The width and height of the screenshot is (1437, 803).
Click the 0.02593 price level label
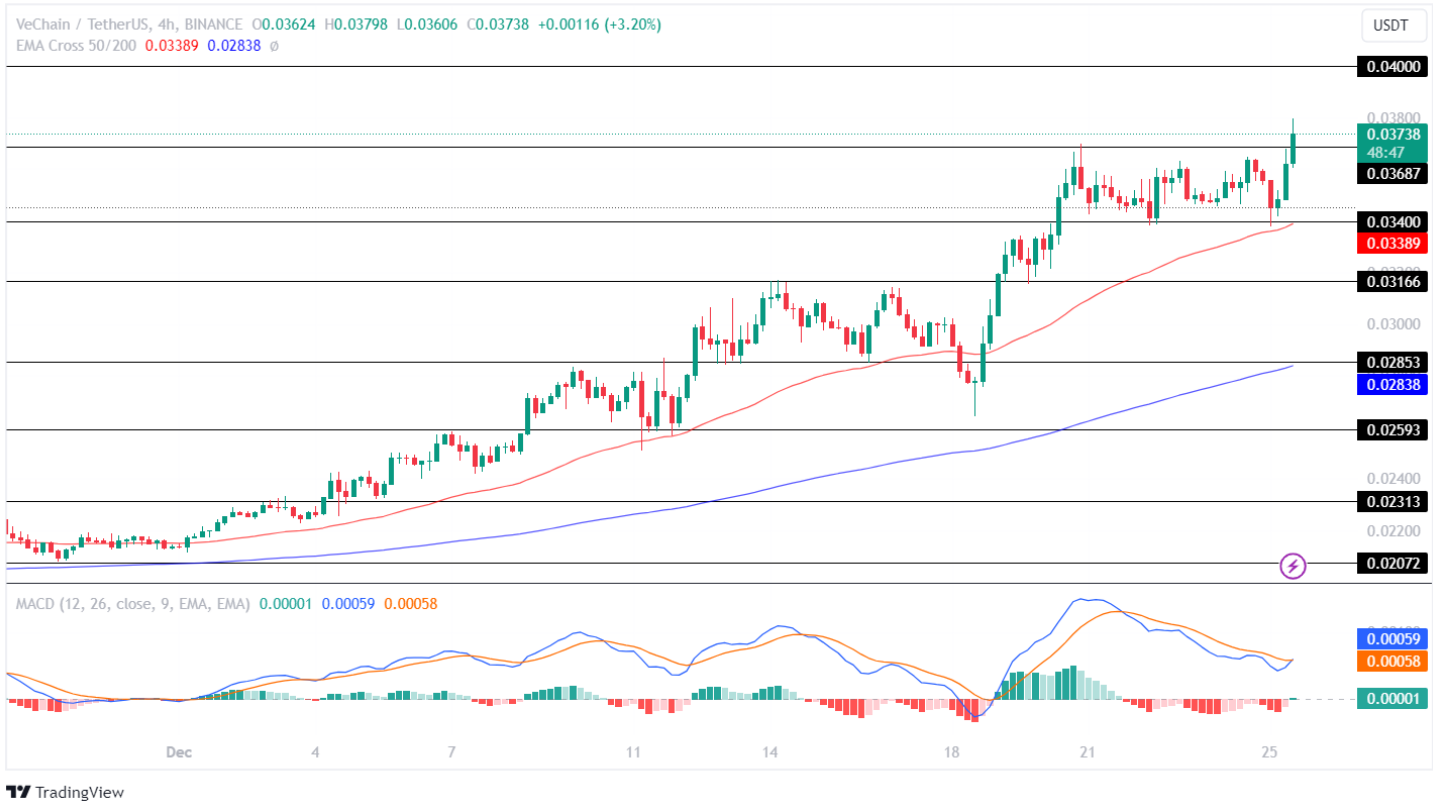1391,430
